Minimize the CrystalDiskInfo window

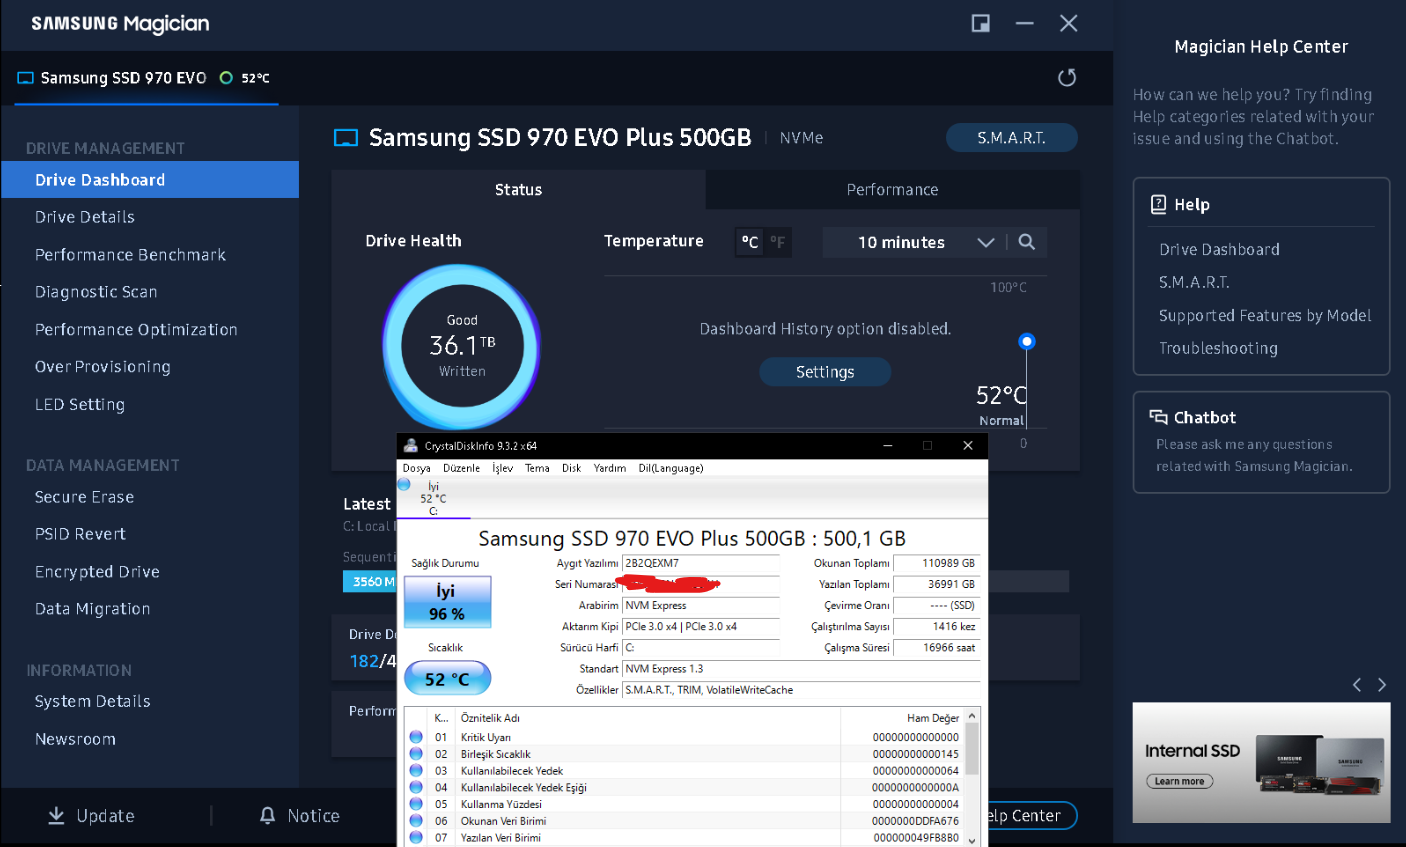[887, 446]
